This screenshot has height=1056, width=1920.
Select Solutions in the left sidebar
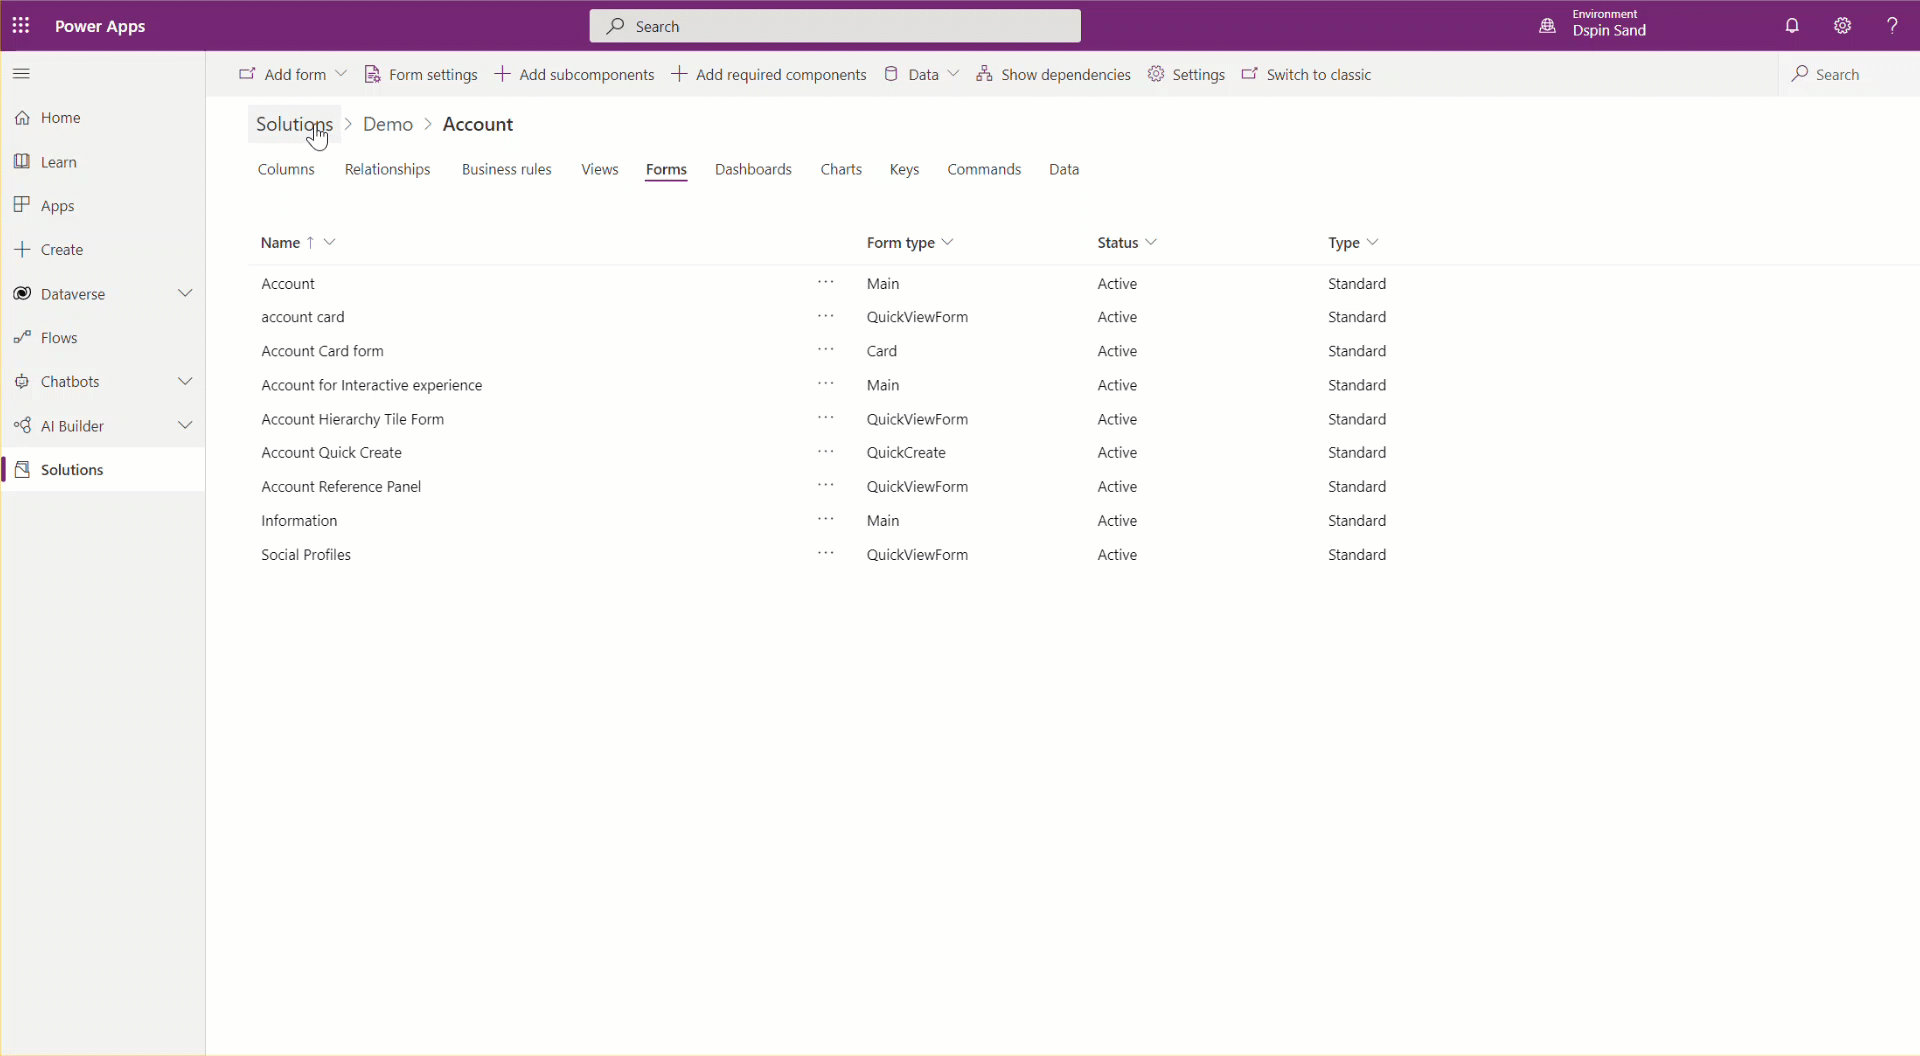point(72,469)
